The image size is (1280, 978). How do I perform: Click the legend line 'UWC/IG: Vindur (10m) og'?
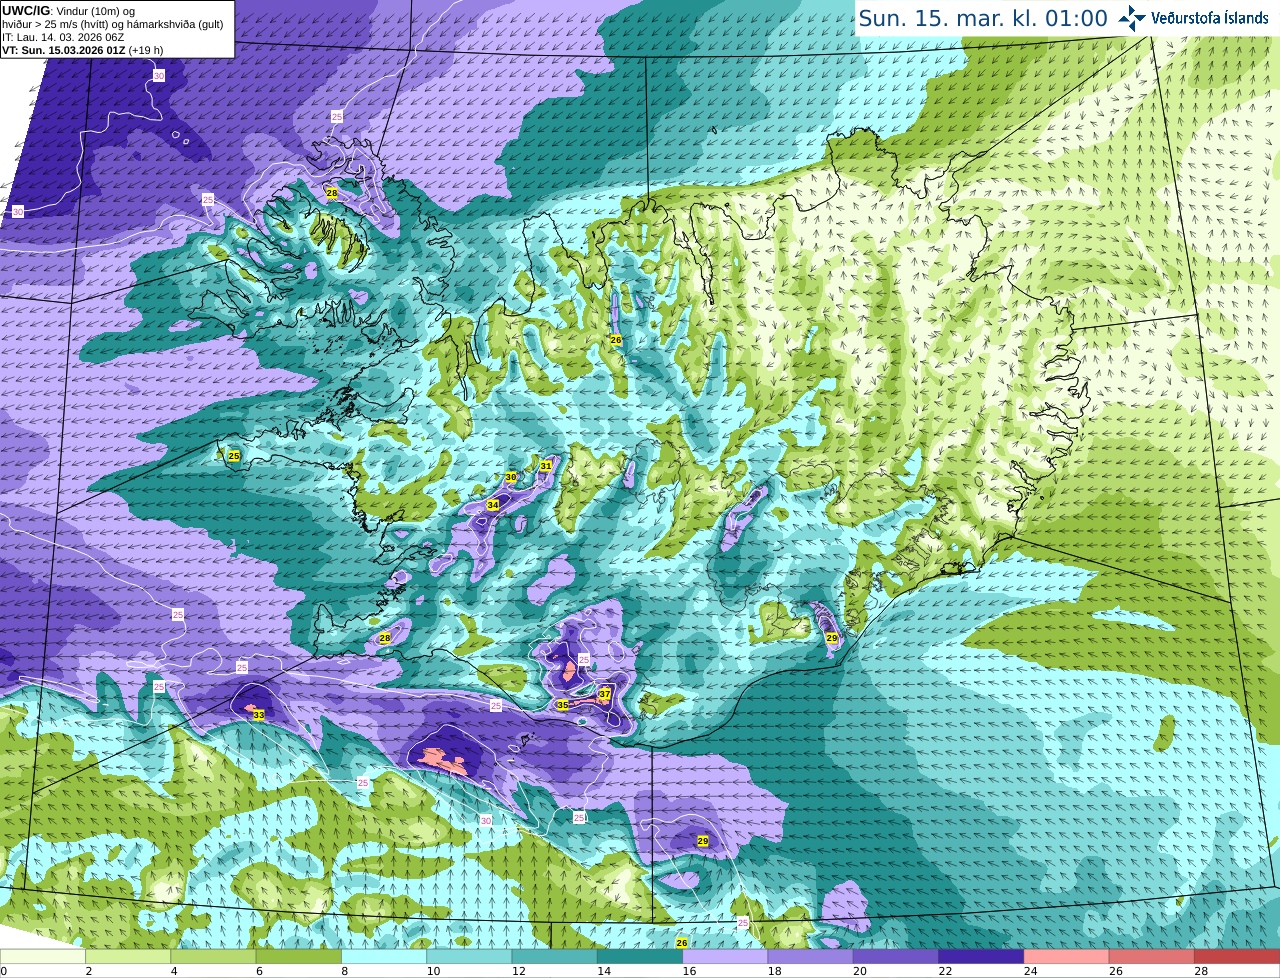coord(69,10)
